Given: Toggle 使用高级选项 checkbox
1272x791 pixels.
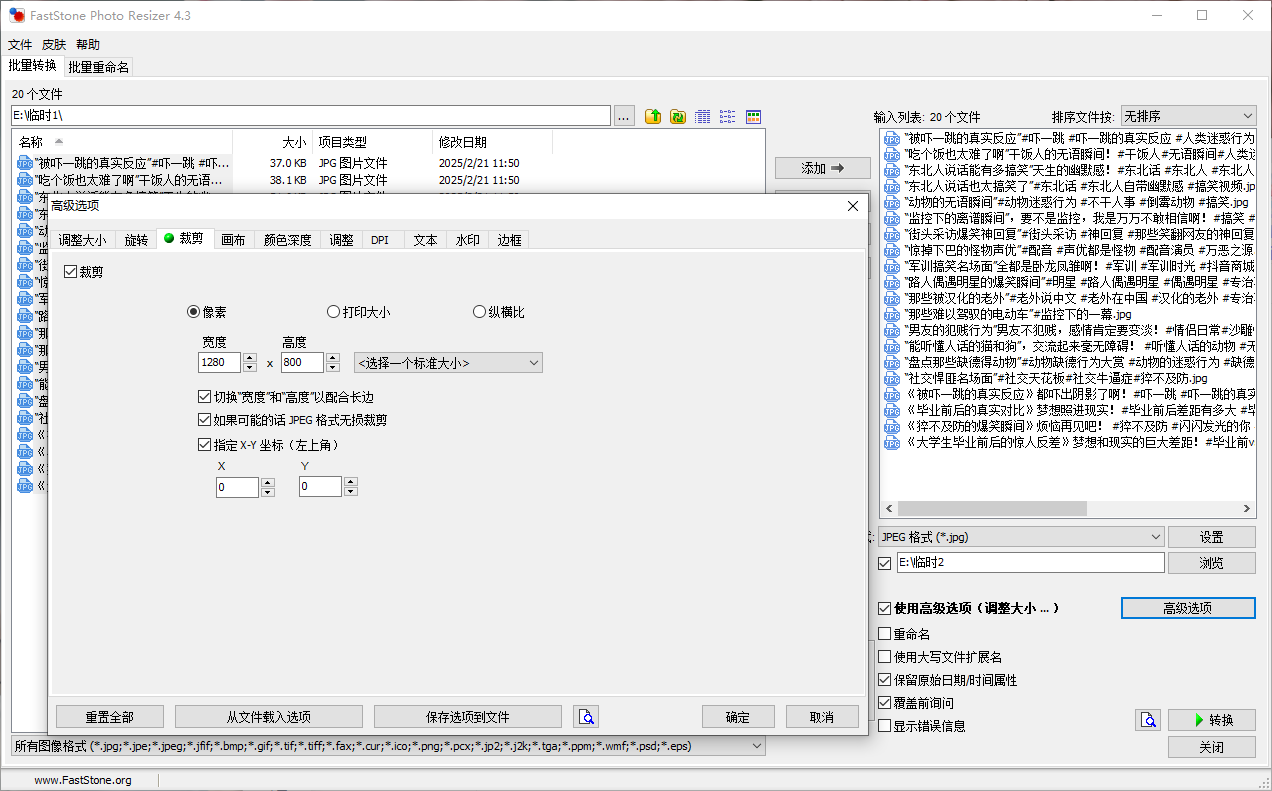Looking at the screenshot, I should pos(884,608).
